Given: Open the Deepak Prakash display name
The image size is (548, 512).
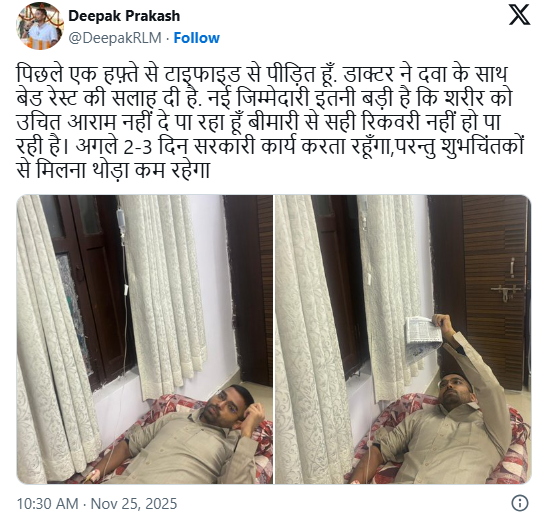Looking at the screenshot, I should [124, 16].
